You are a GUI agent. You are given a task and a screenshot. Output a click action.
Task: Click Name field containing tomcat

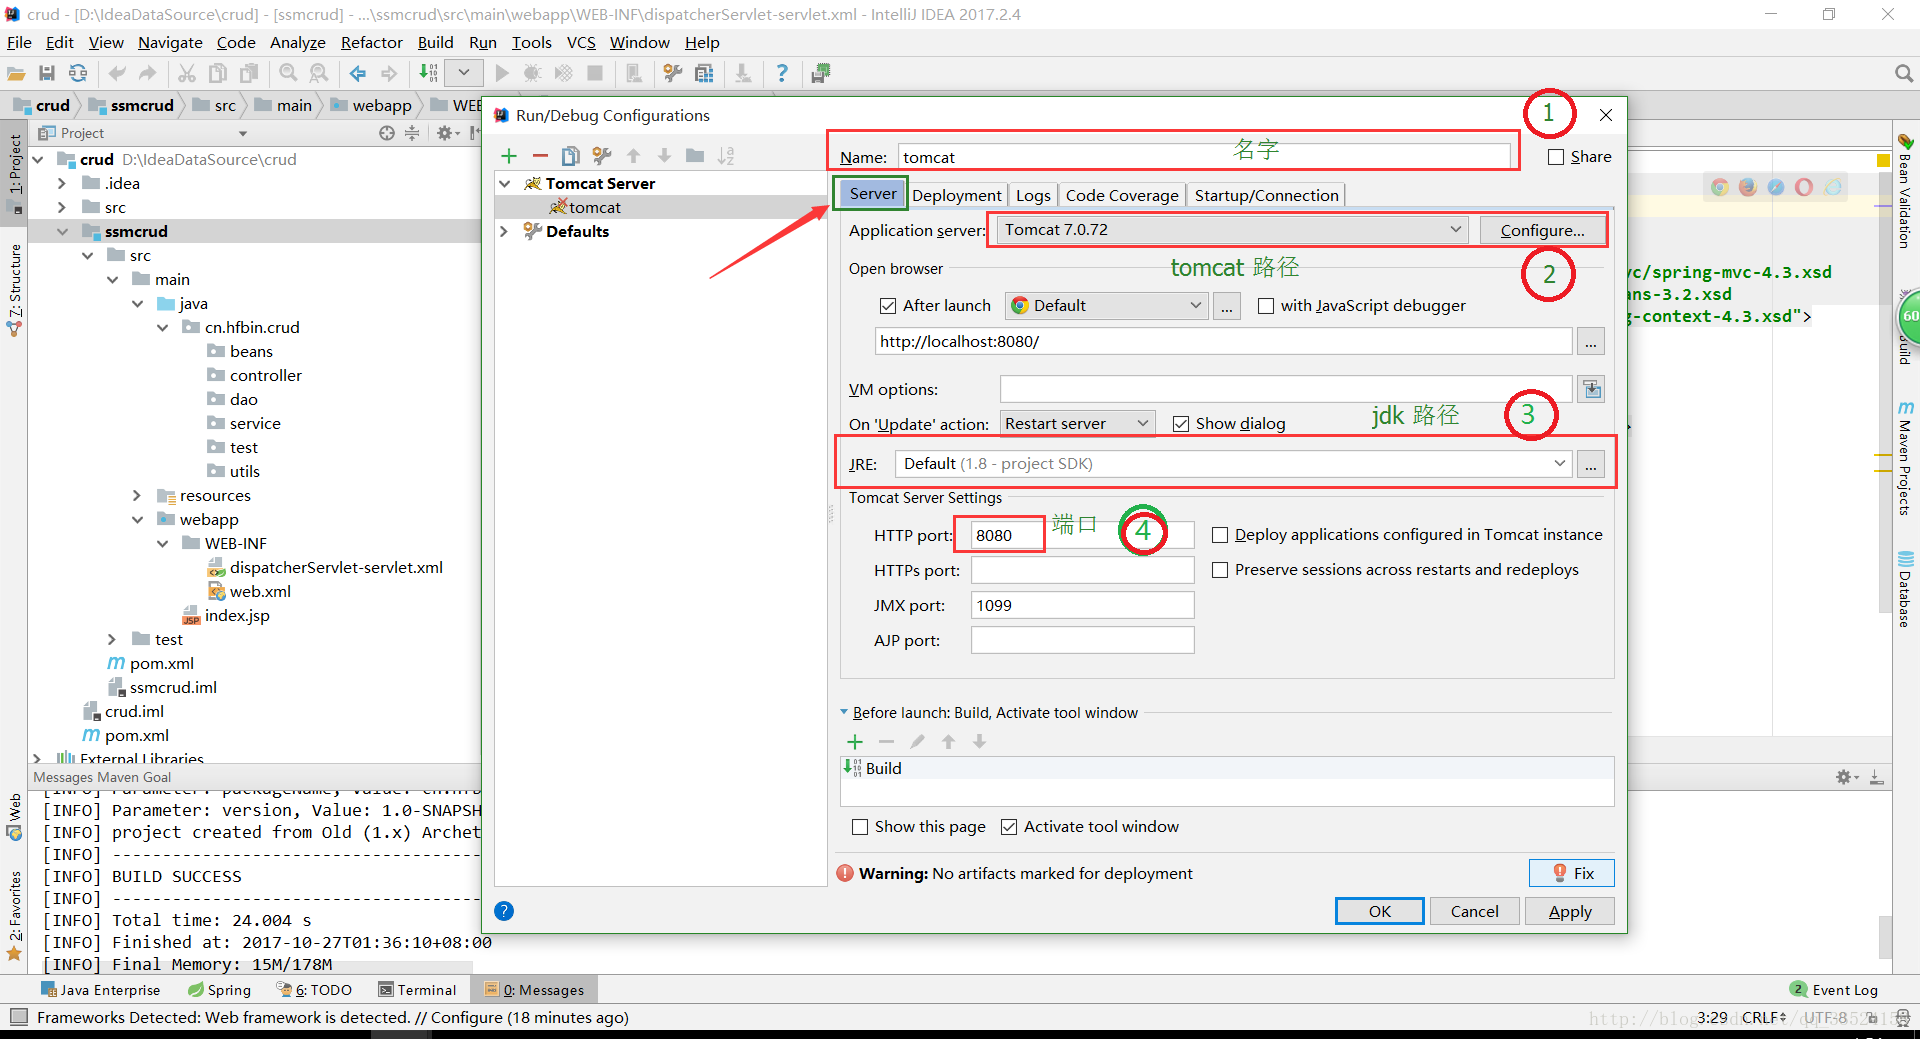coord(1204,157)
